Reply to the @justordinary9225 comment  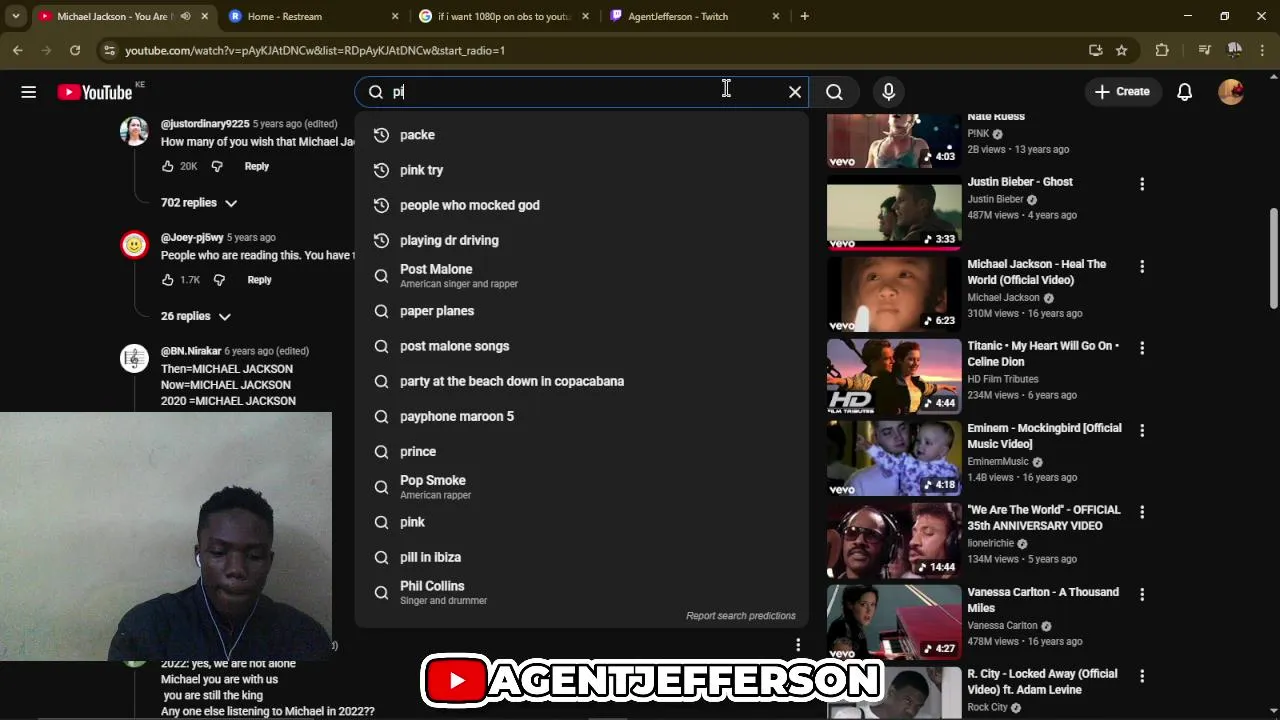coord(257,166)
